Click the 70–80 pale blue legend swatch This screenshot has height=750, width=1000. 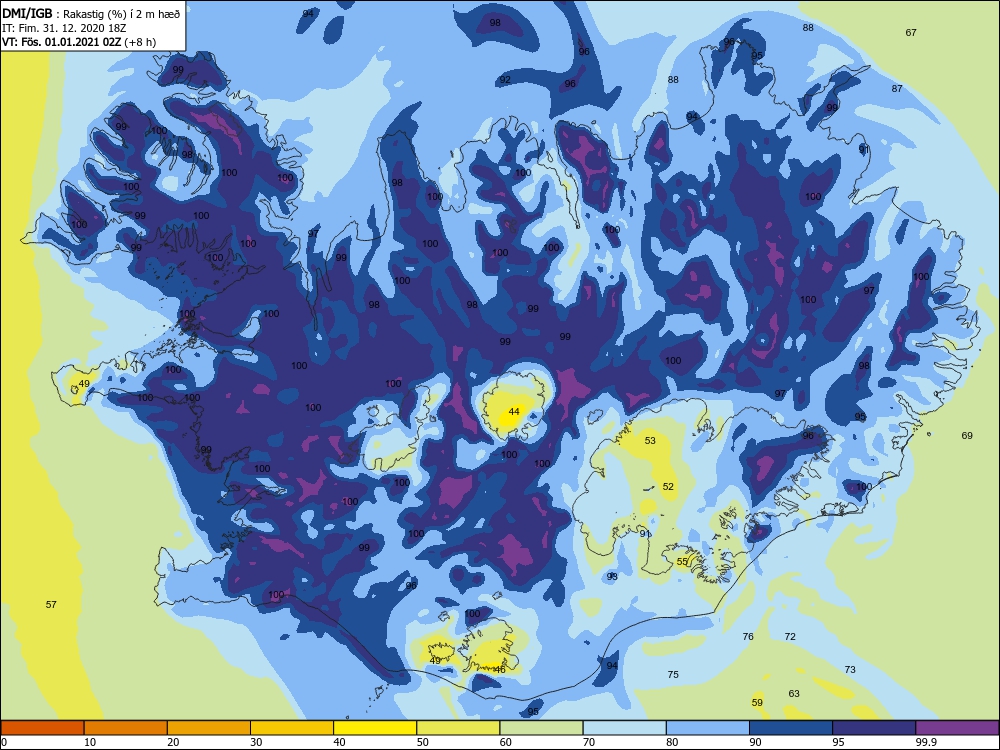pos(624,728)
